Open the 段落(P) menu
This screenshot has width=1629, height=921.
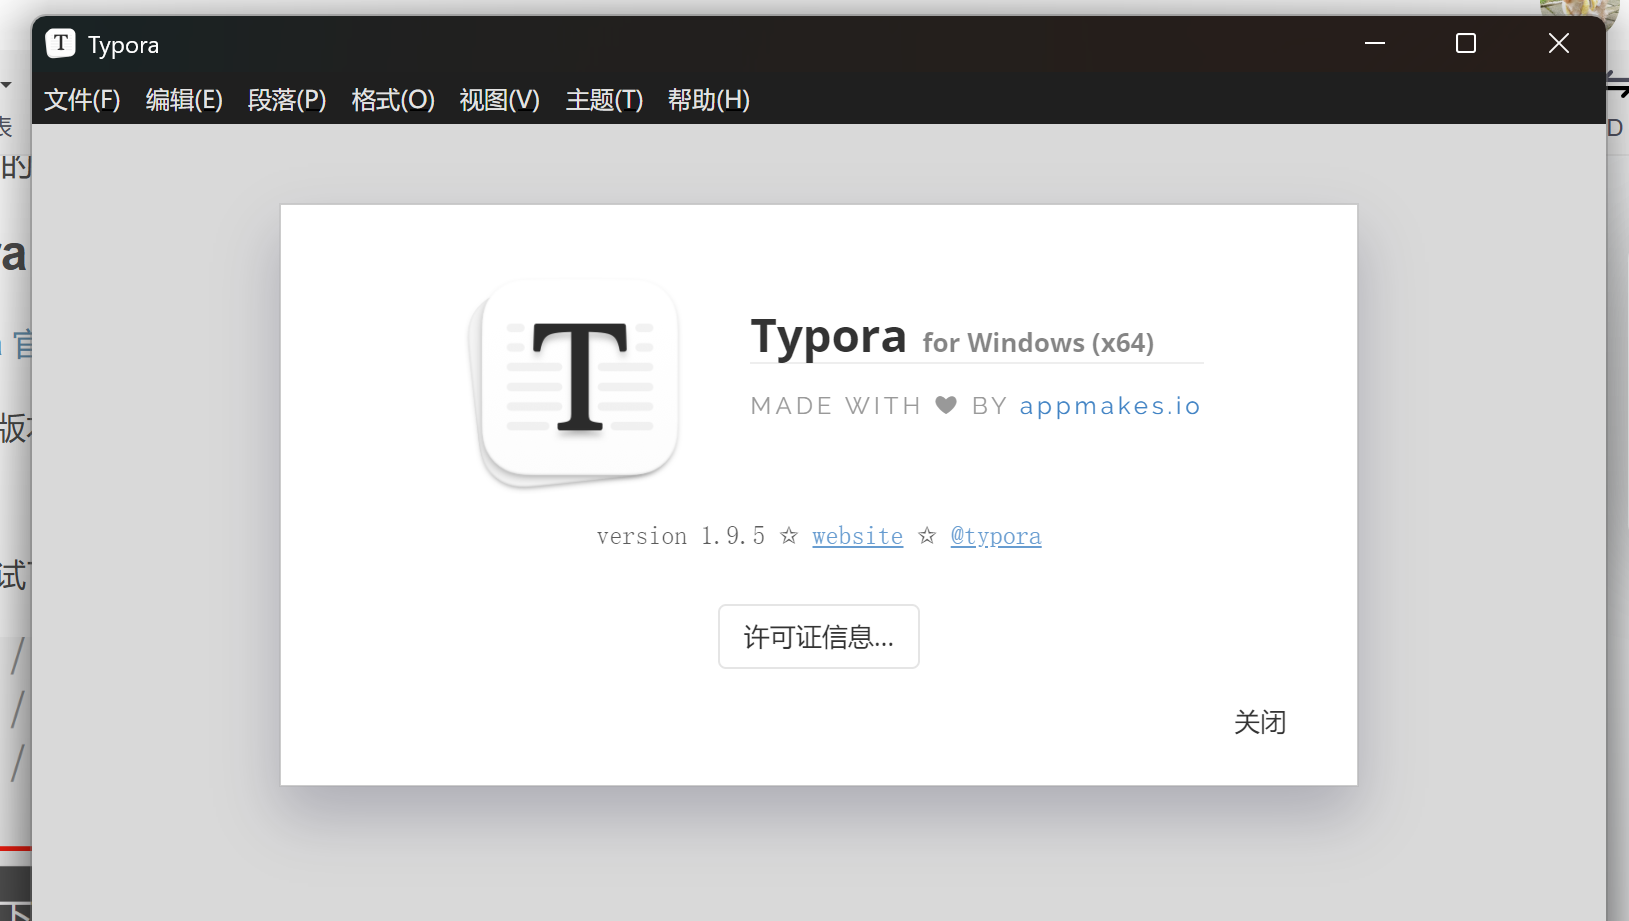click(x=287, y=100)
